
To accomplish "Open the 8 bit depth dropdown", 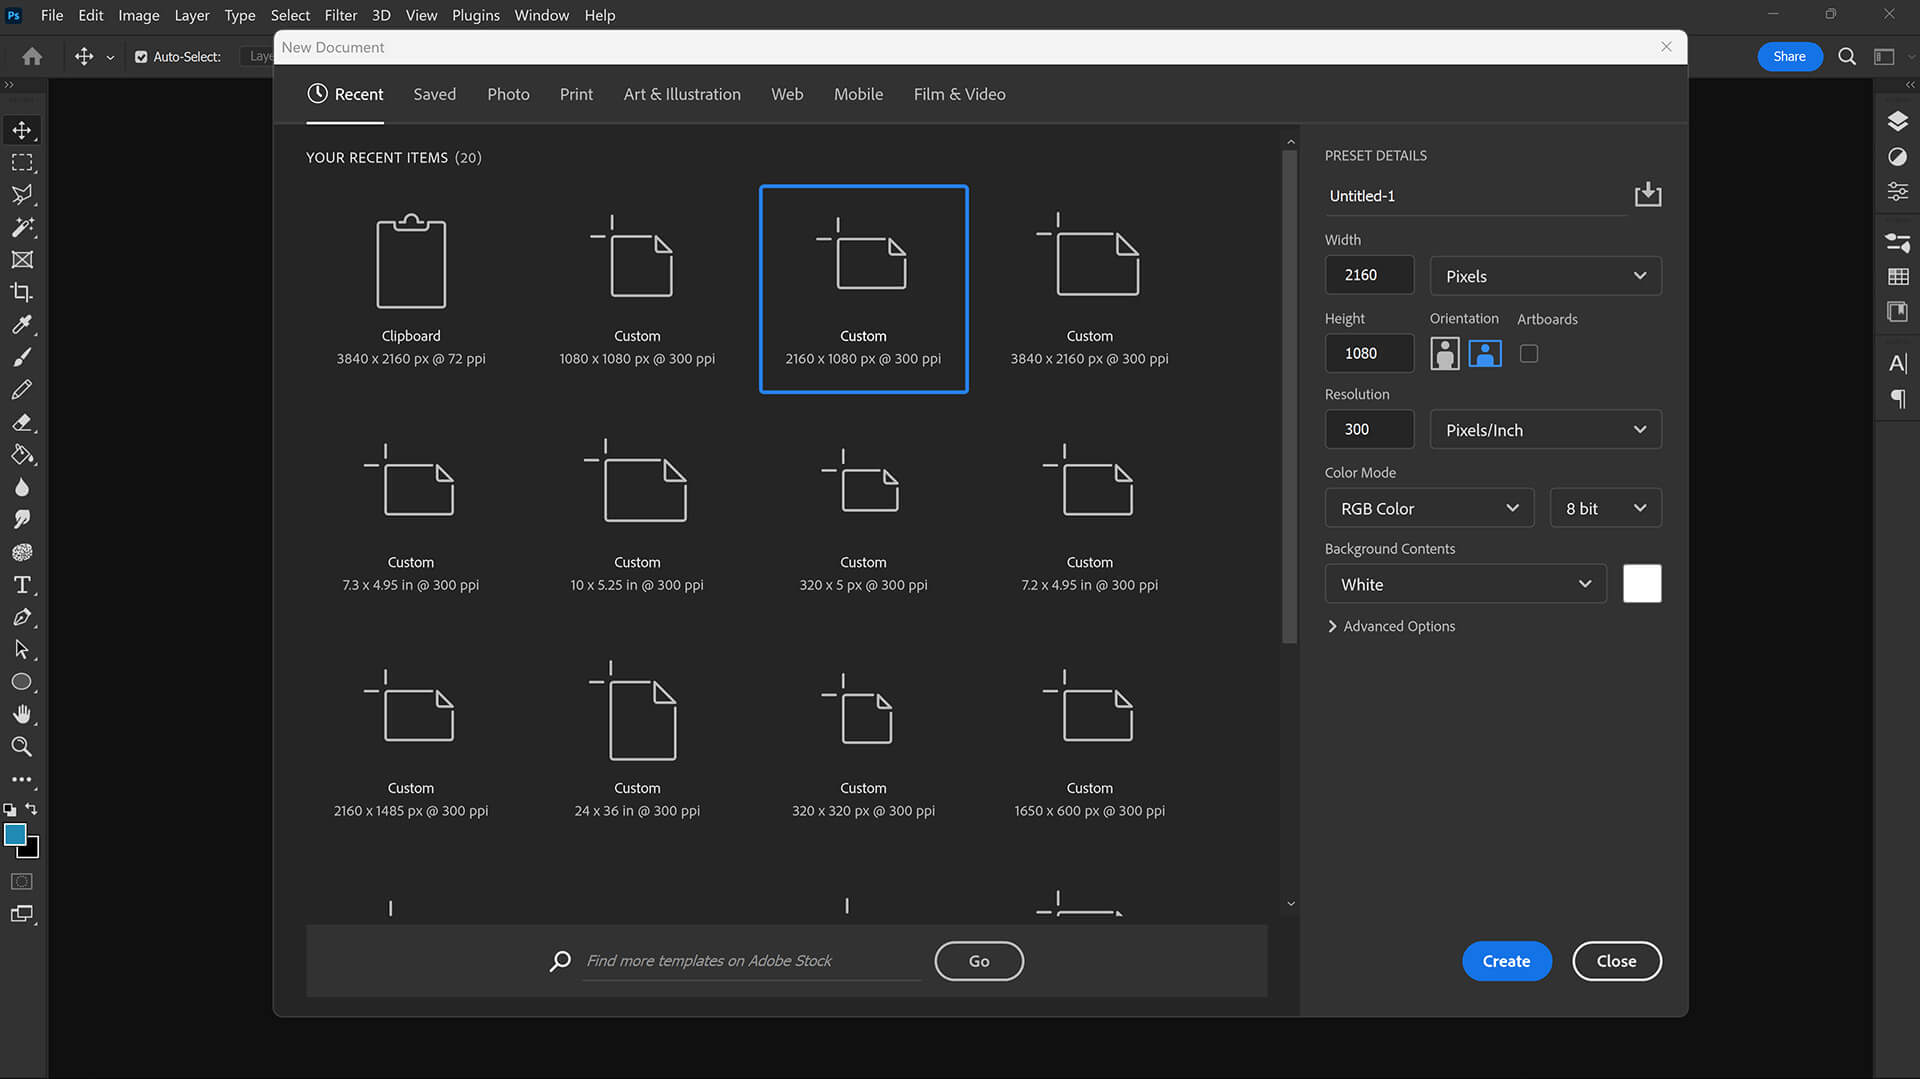I will pos(1605,508).
